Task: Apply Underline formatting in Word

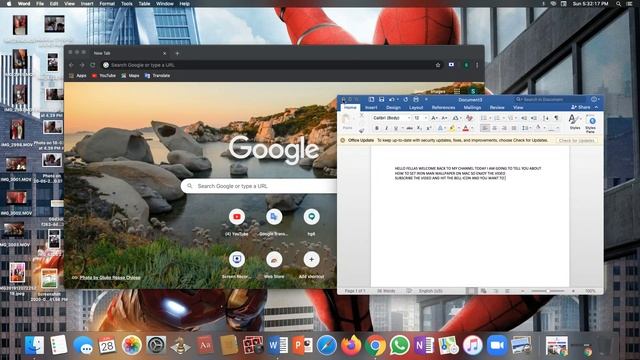Action: point(396,128)
